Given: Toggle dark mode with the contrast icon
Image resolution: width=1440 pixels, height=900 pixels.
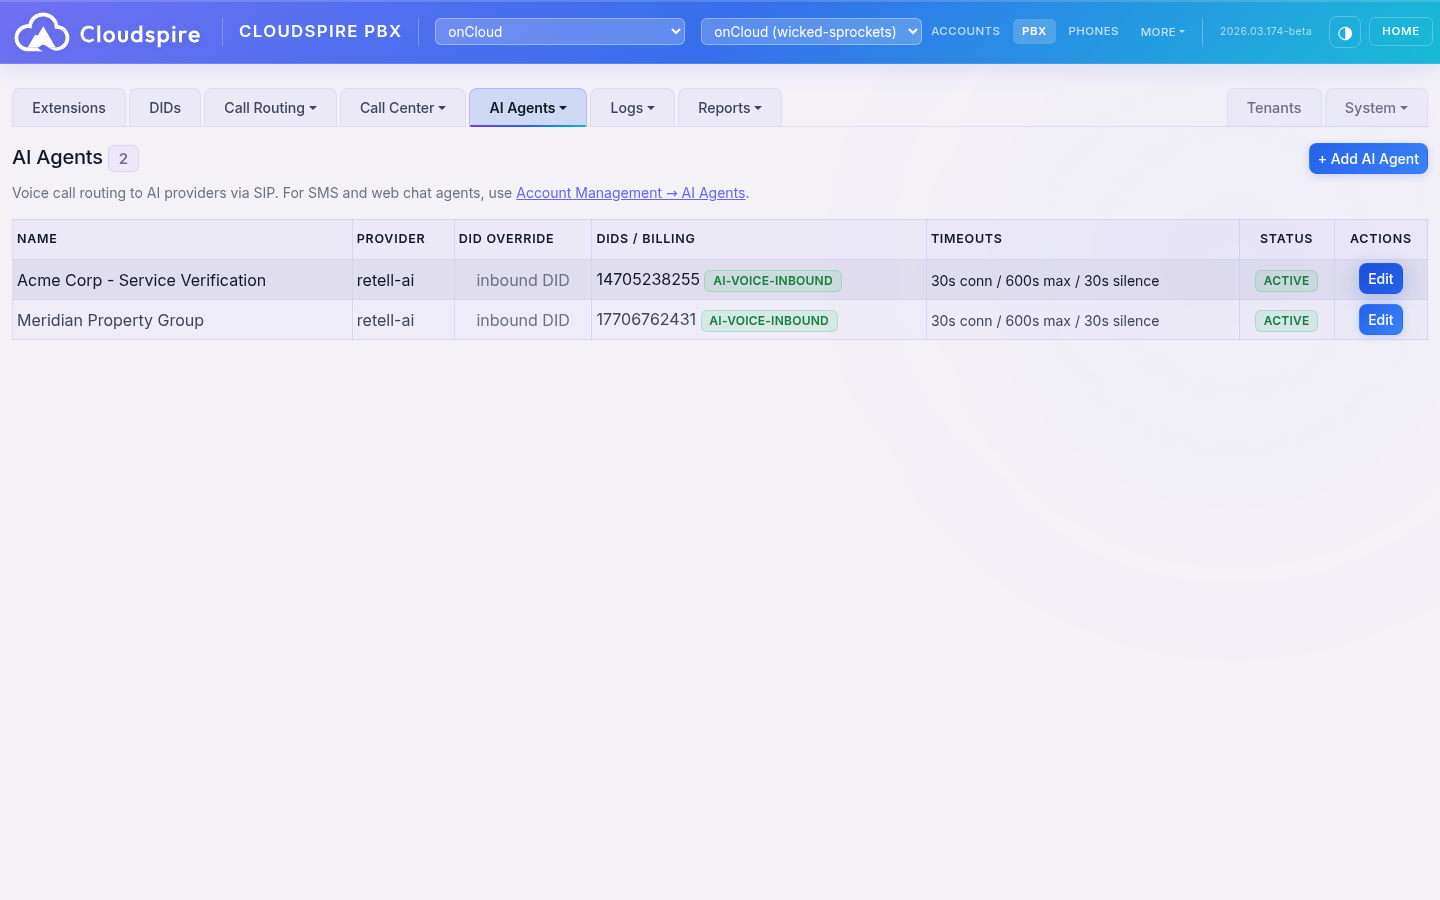Looking at the screenshot, I should pyautogui.click(x=1345, y=32).
